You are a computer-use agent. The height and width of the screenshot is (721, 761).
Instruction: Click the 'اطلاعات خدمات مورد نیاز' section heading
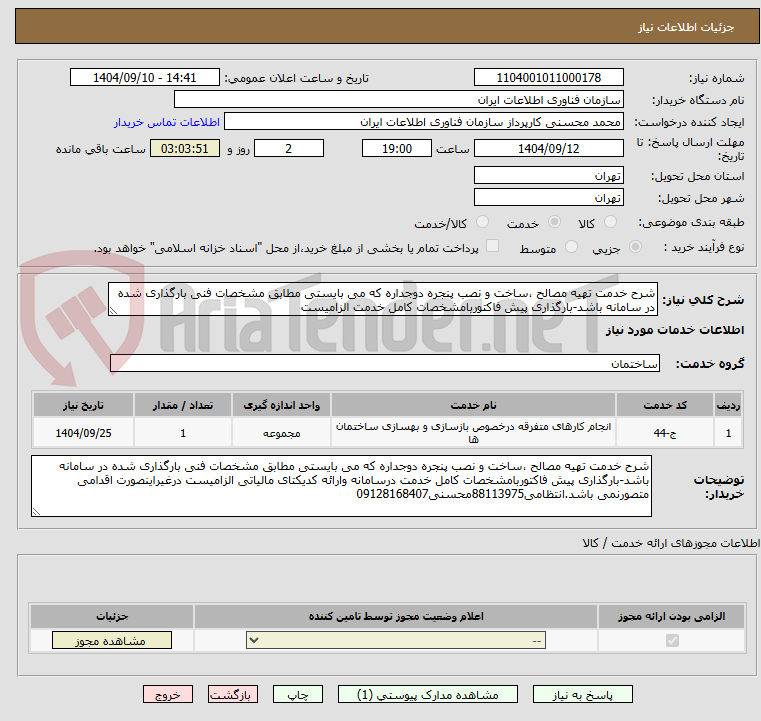click(x=675, y=330)
